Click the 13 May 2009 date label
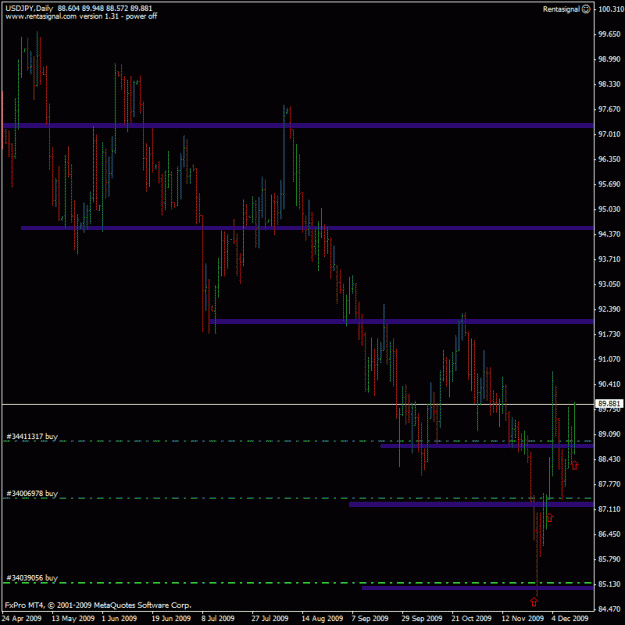Image resolution: width=625 pixels, height=625 pixels. (x=73, y=618)
